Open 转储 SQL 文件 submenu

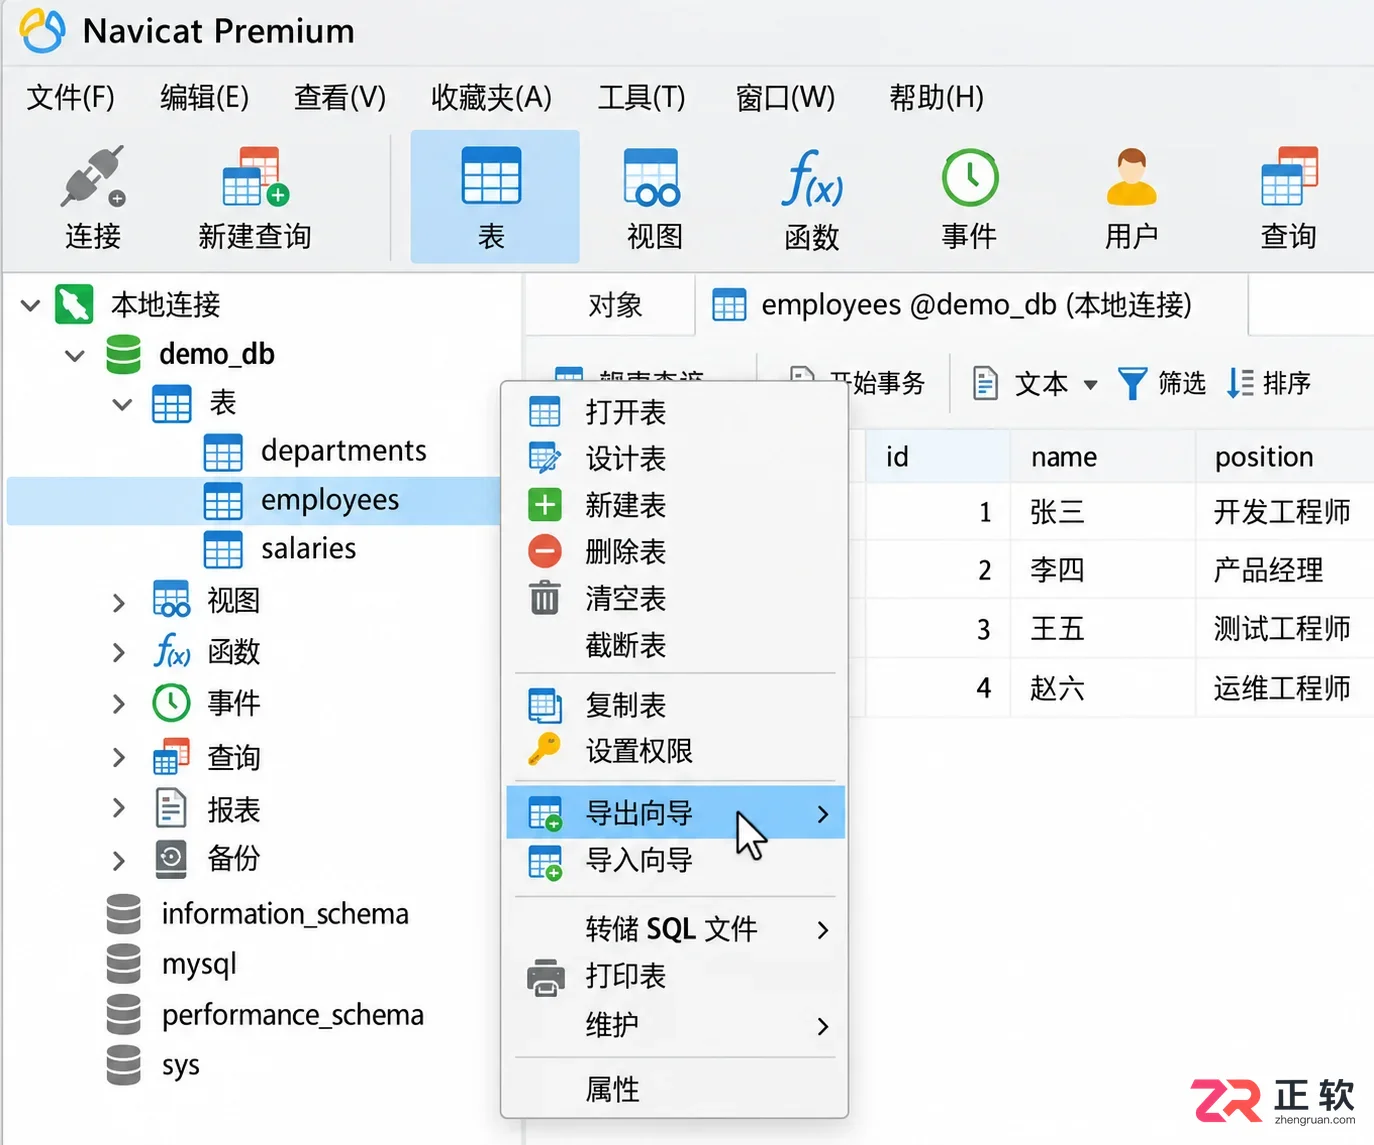[x=676, y=930]
